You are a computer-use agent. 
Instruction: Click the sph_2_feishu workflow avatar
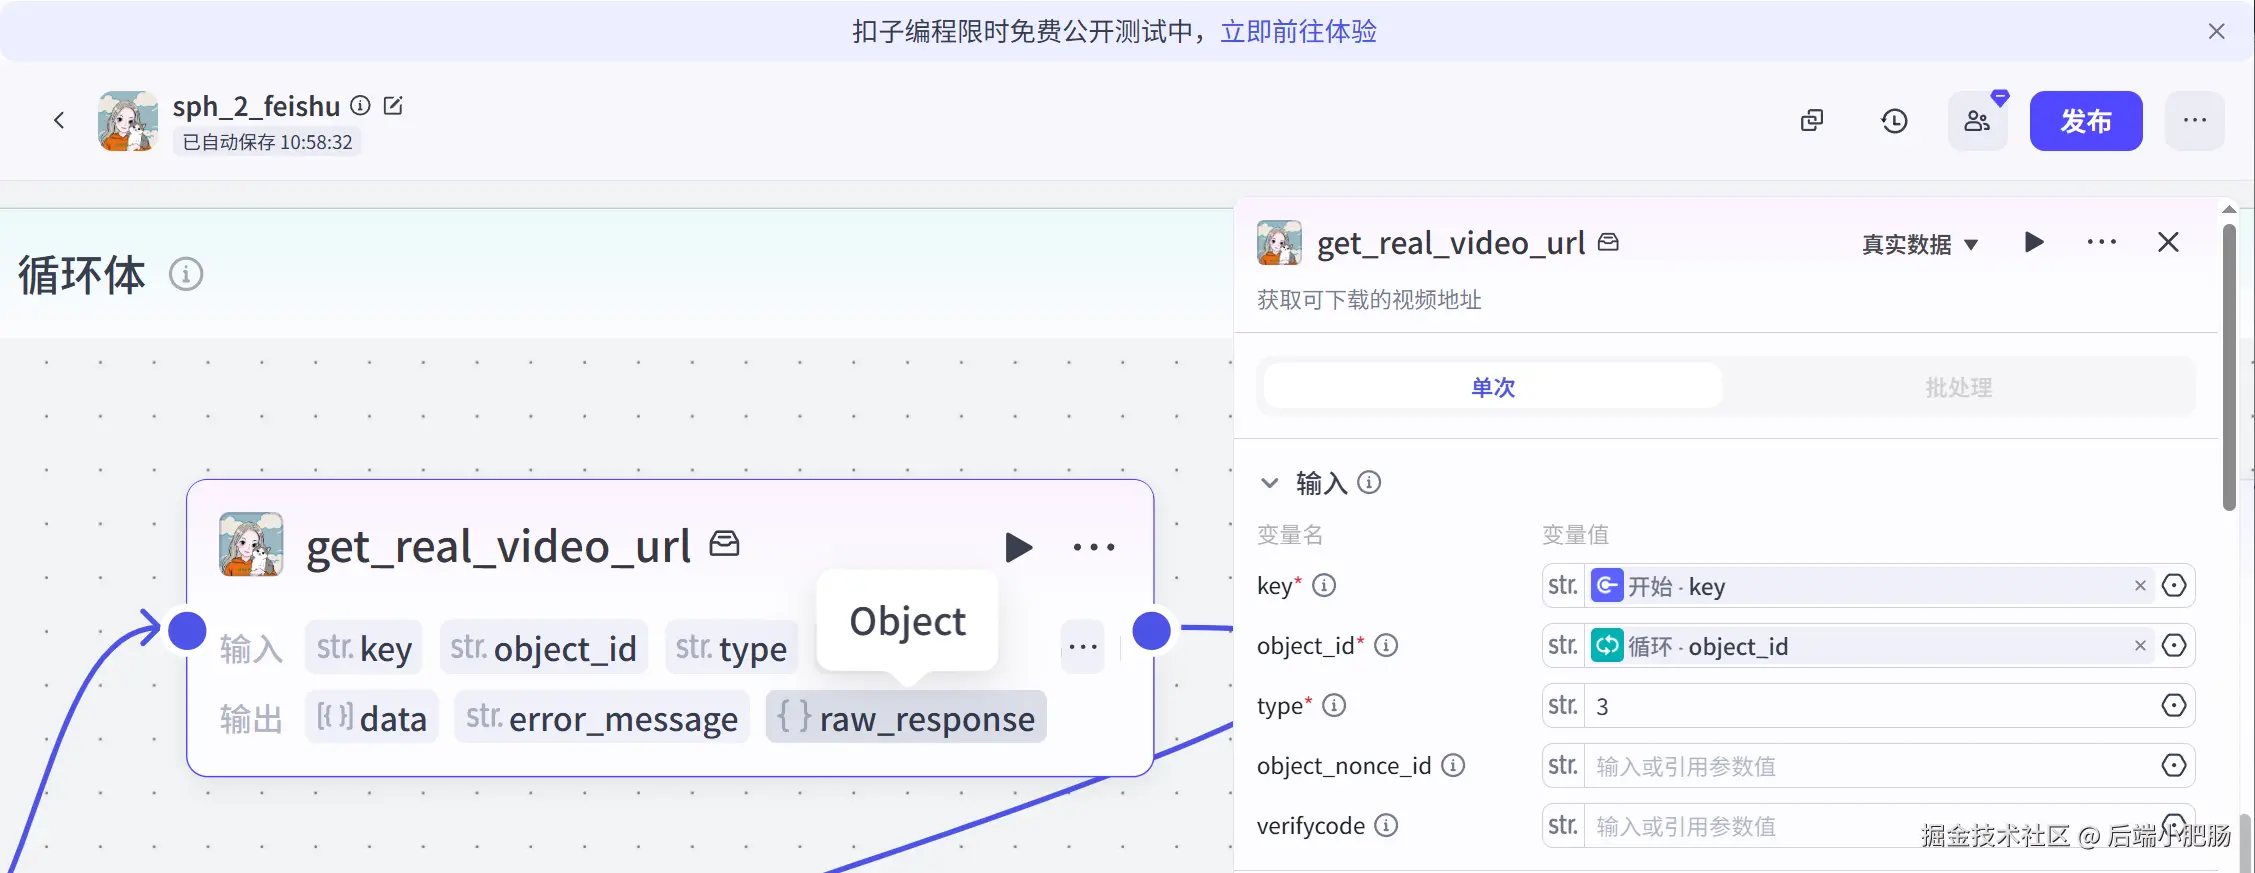[x=128, y=121]
